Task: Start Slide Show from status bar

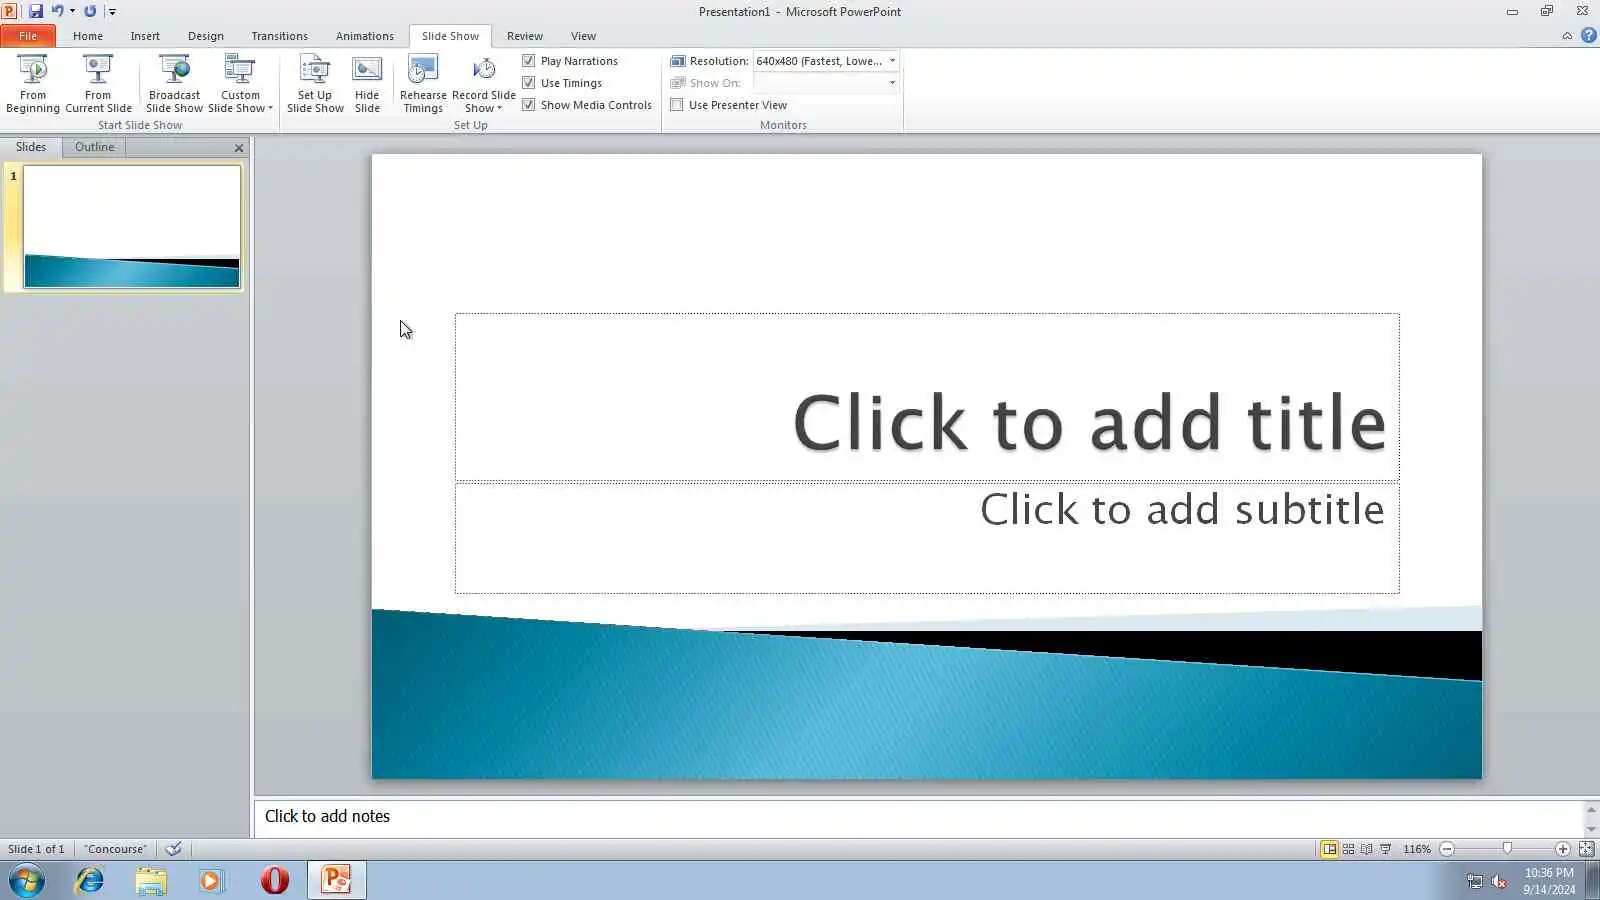Action: tap(1386, 849)
